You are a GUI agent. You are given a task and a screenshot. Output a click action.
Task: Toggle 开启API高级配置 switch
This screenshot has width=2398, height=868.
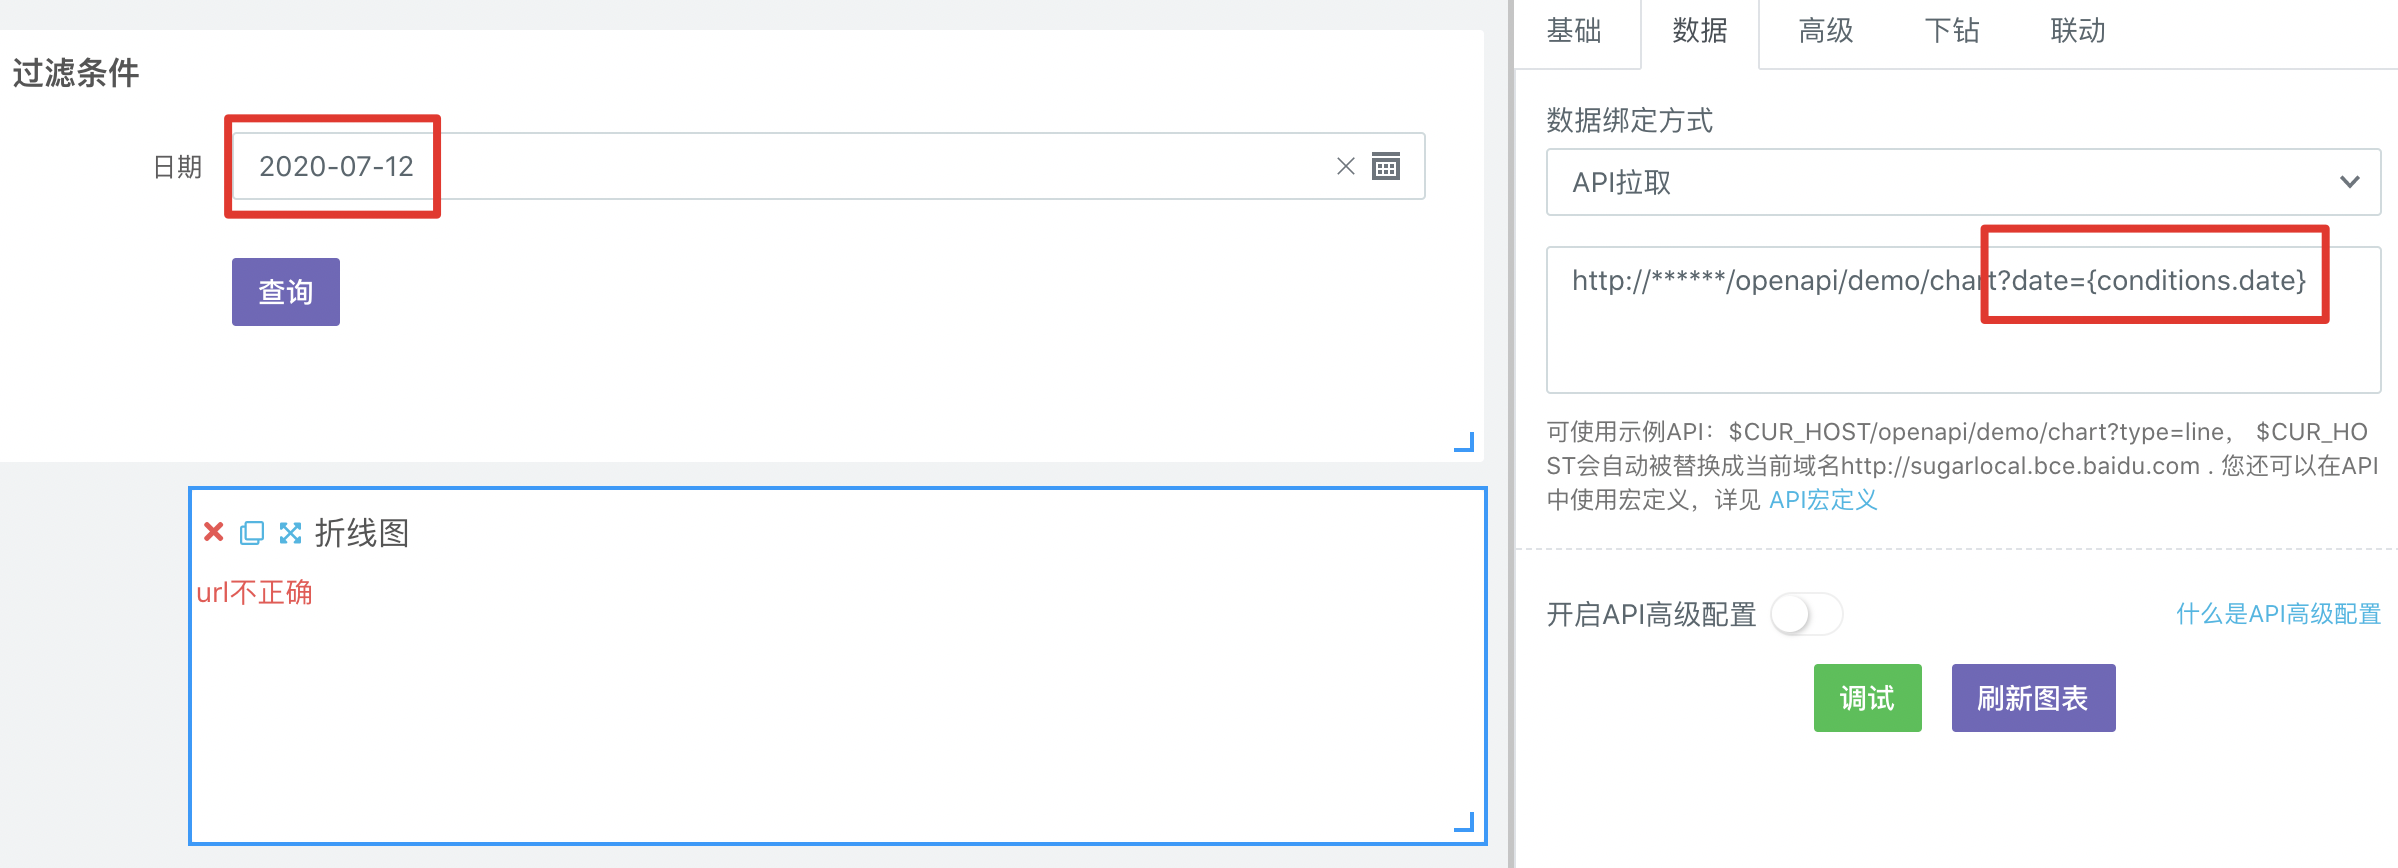1806,614
